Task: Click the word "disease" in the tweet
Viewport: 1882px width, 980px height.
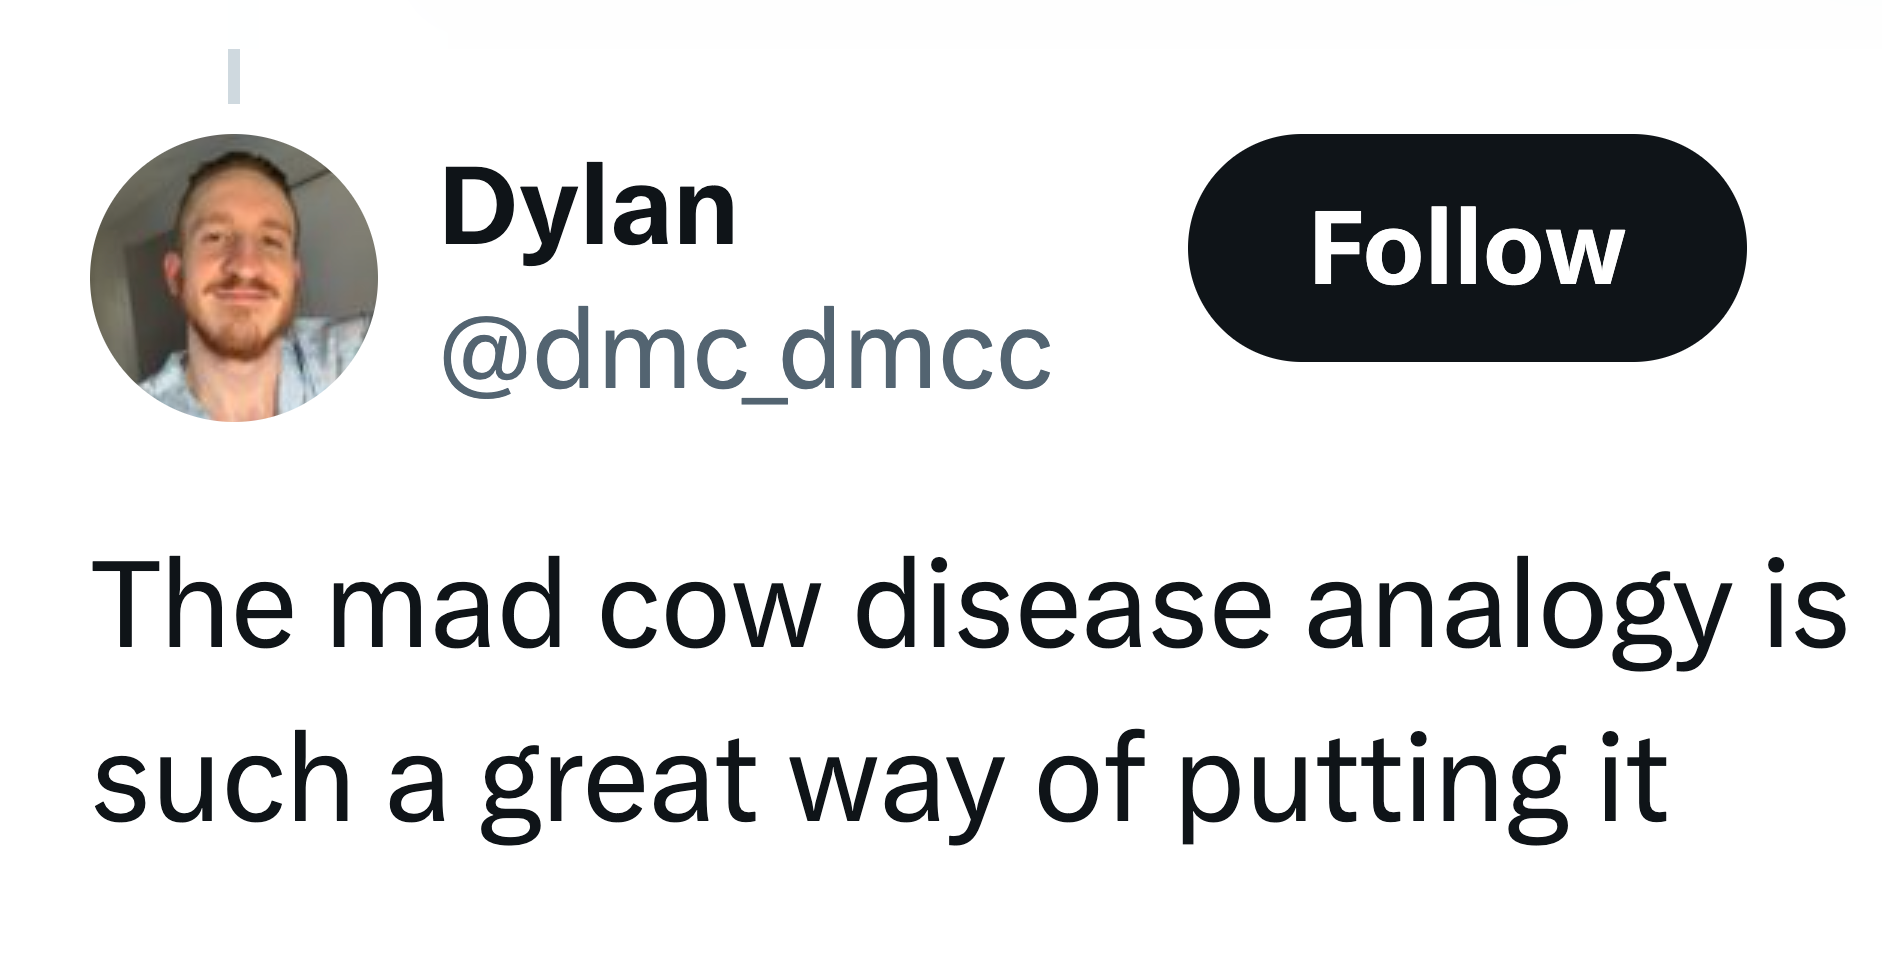Action: pos(1063,606)
